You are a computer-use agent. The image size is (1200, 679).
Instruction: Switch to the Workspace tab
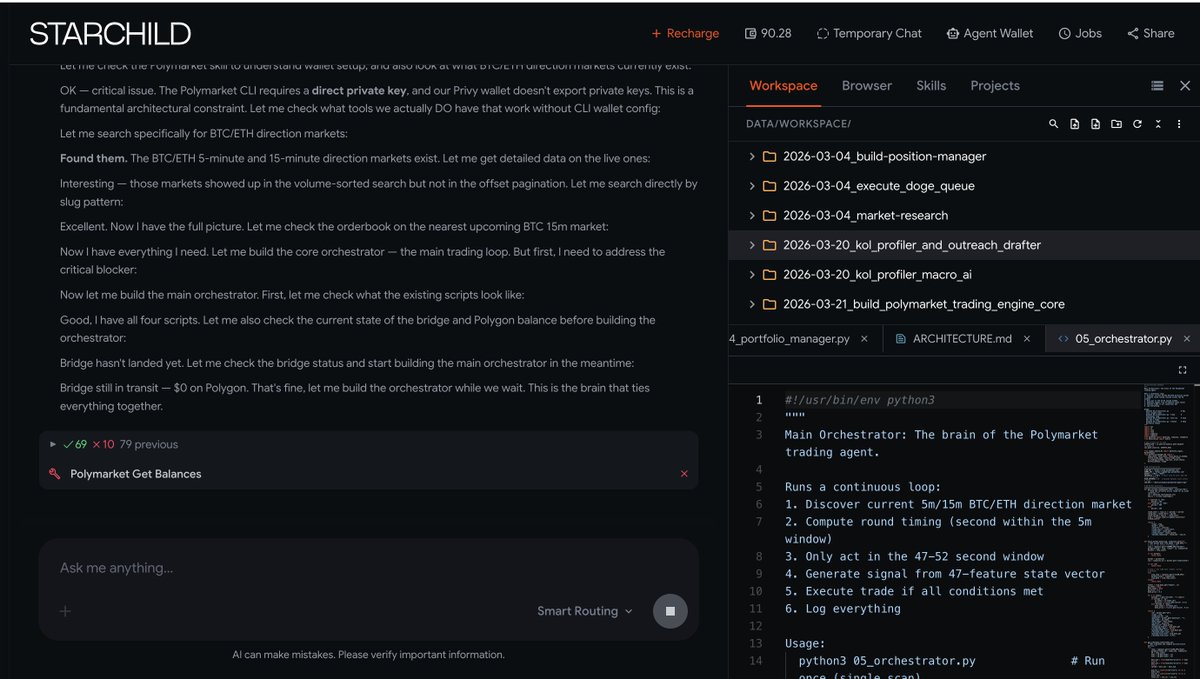tap(783, 86)
